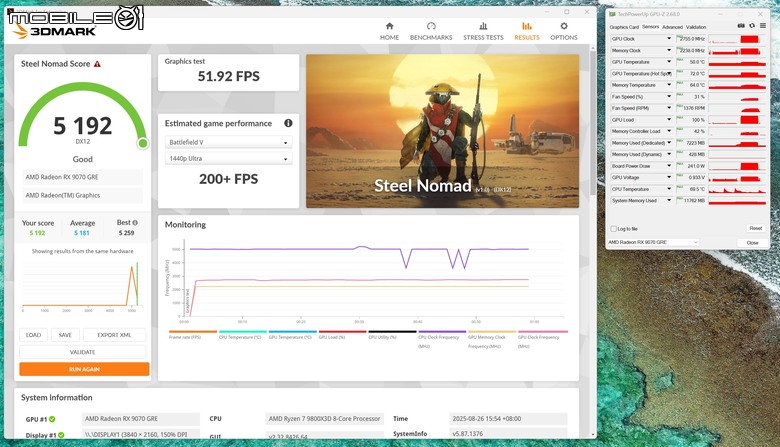Click GPU-Z refresh icon
The width and height of the screenshot is (780, 447).
(x=752, y=26)
